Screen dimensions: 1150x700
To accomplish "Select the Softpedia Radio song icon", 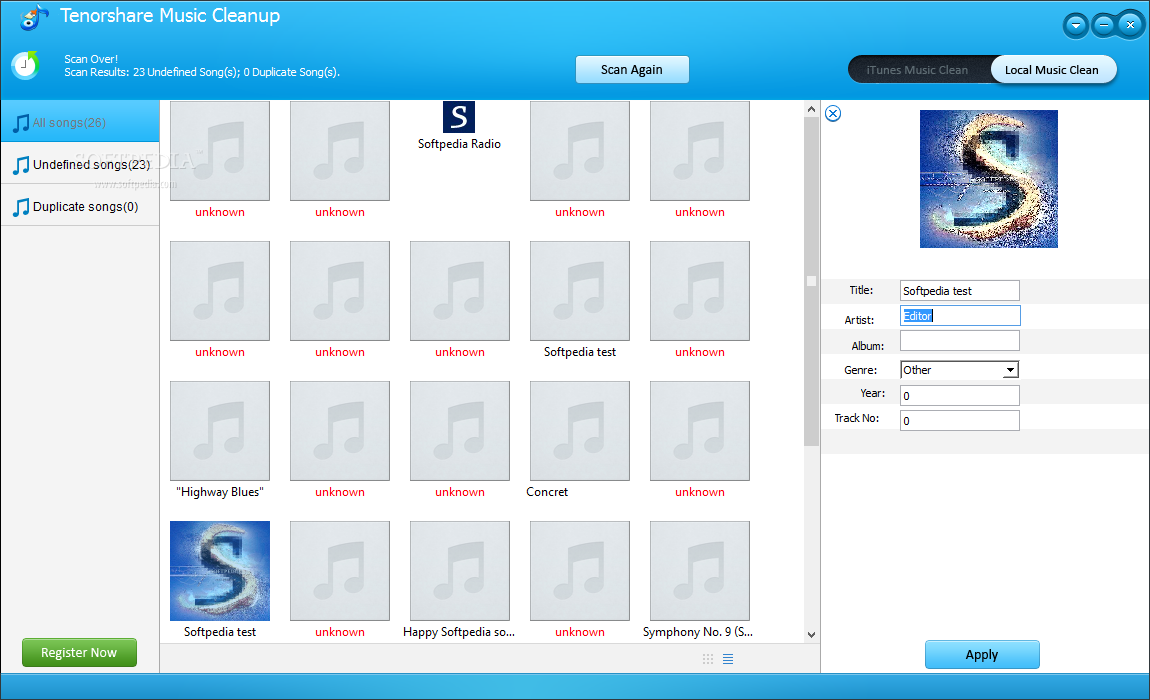I will click(x=459, y=117).
